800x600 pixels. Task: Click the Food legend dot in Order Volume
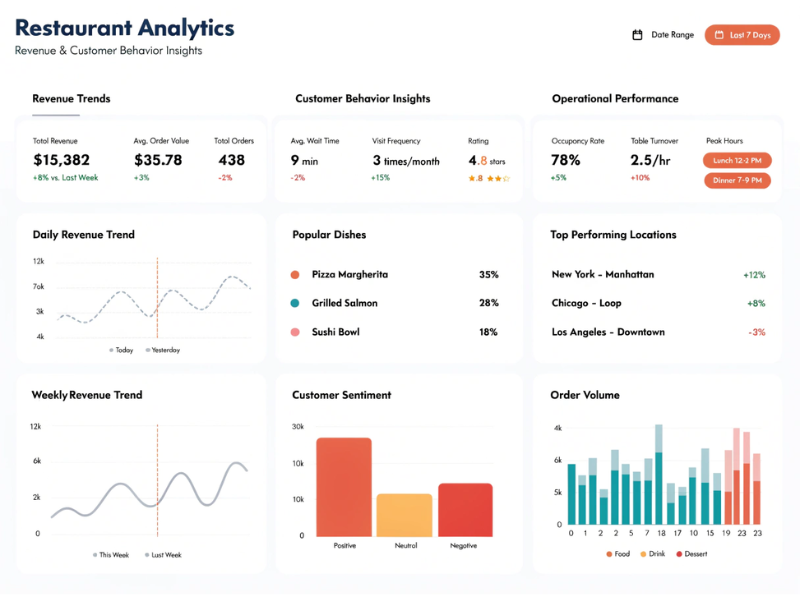coord(608,553)
